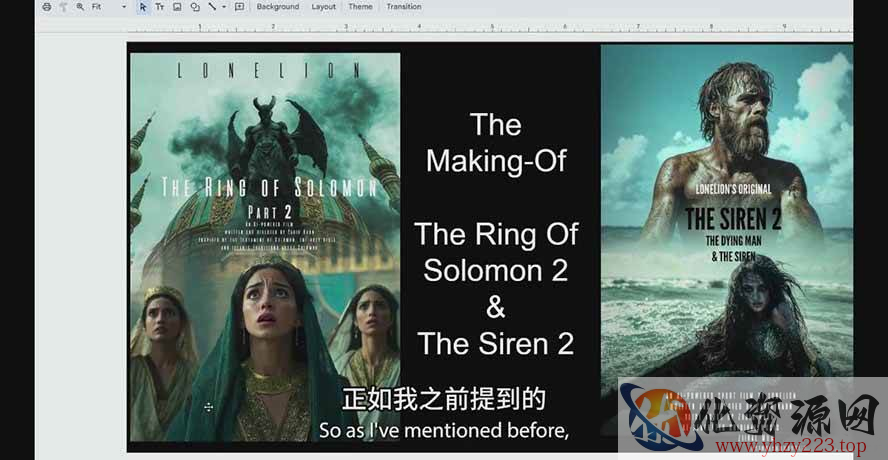Select the Line tool

pos(212,7)
